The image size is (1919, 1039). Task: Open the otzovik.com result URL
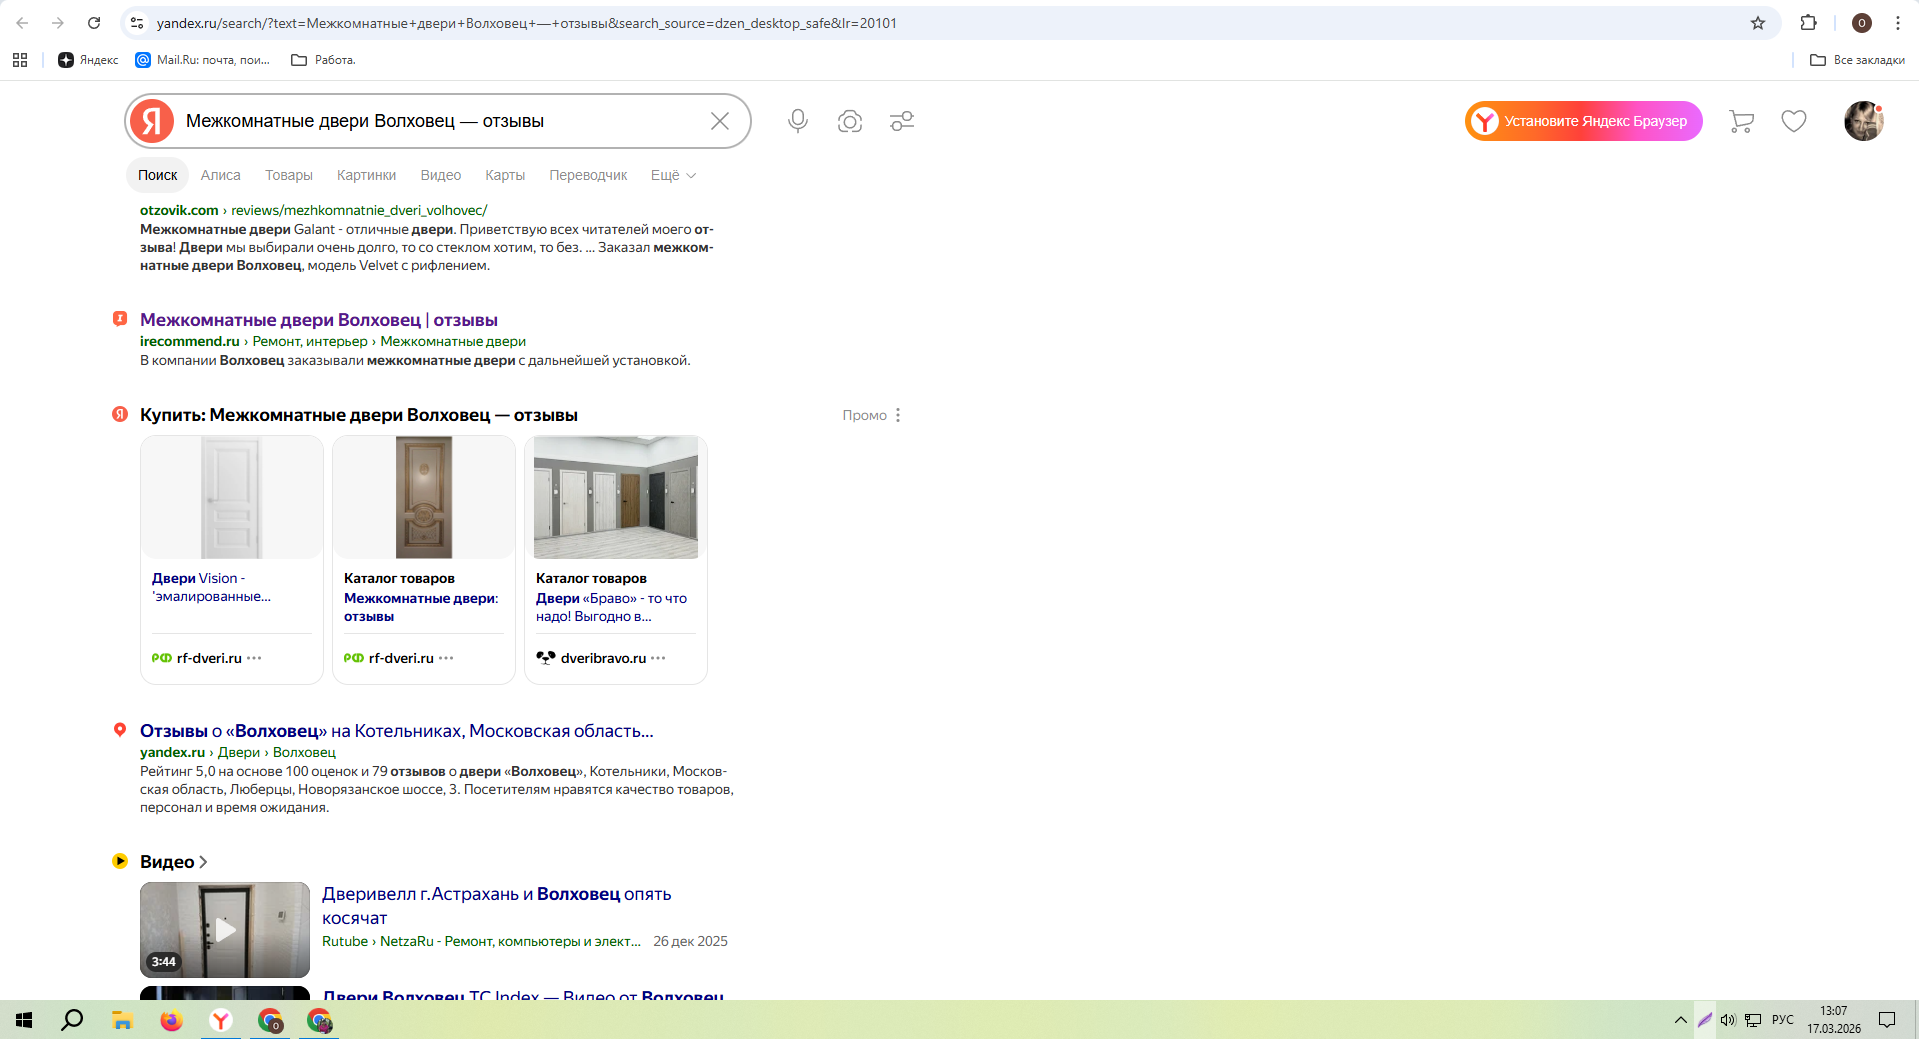click(314, 210)
